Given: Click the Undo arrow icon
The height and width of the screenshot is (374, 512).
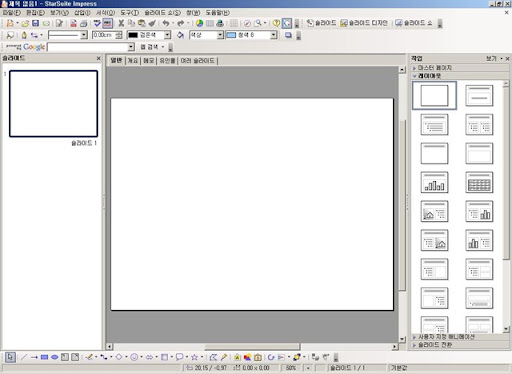Looking at the screenshot, I should [x=166, y=23].
